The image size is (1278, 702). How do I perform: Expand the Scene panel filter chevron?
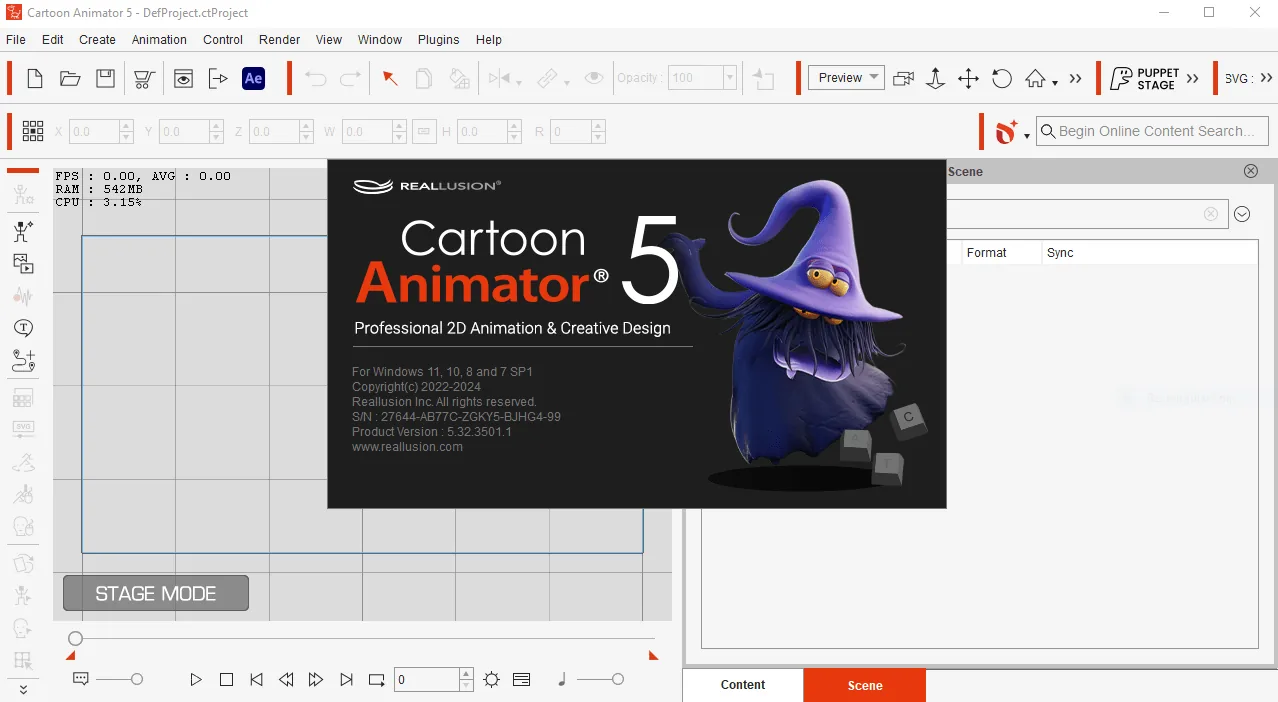pyautogui.click(x=1242, y=214)
